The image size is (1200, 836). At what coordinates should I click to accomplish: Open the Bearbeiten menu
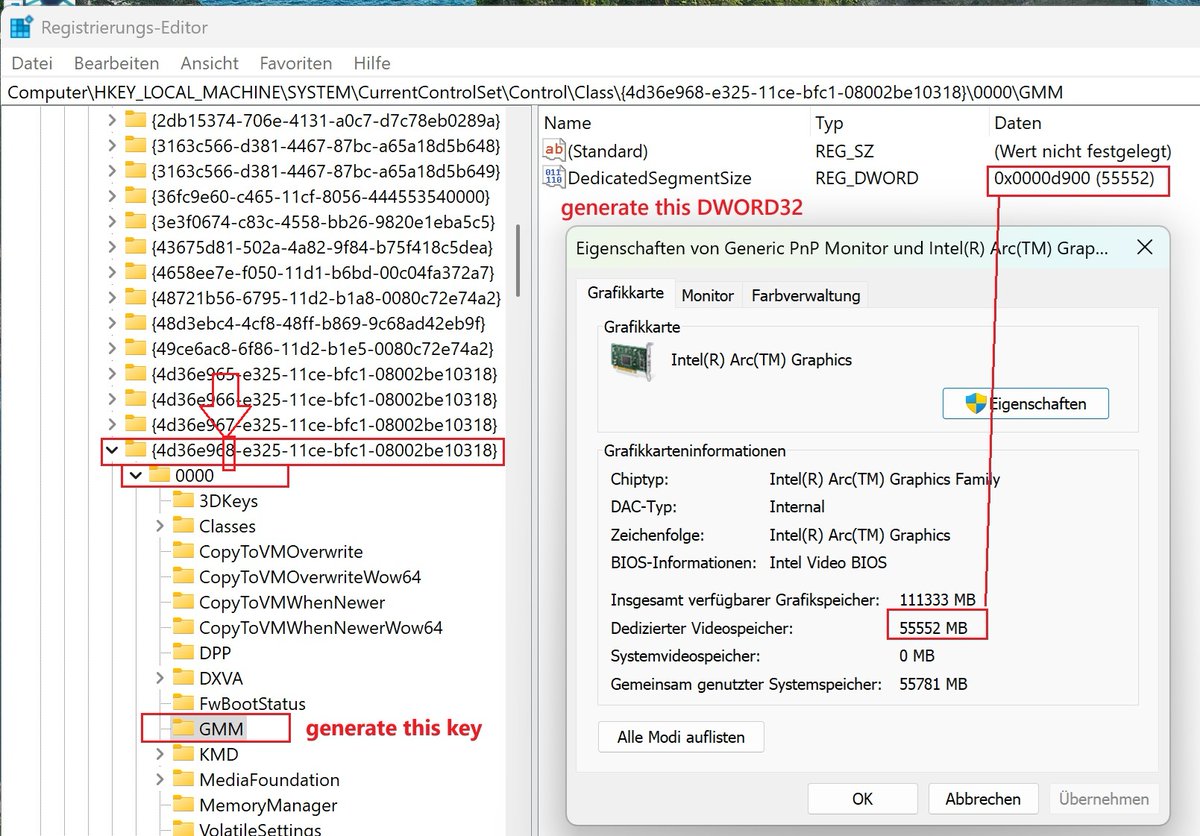tap(116, 63)
